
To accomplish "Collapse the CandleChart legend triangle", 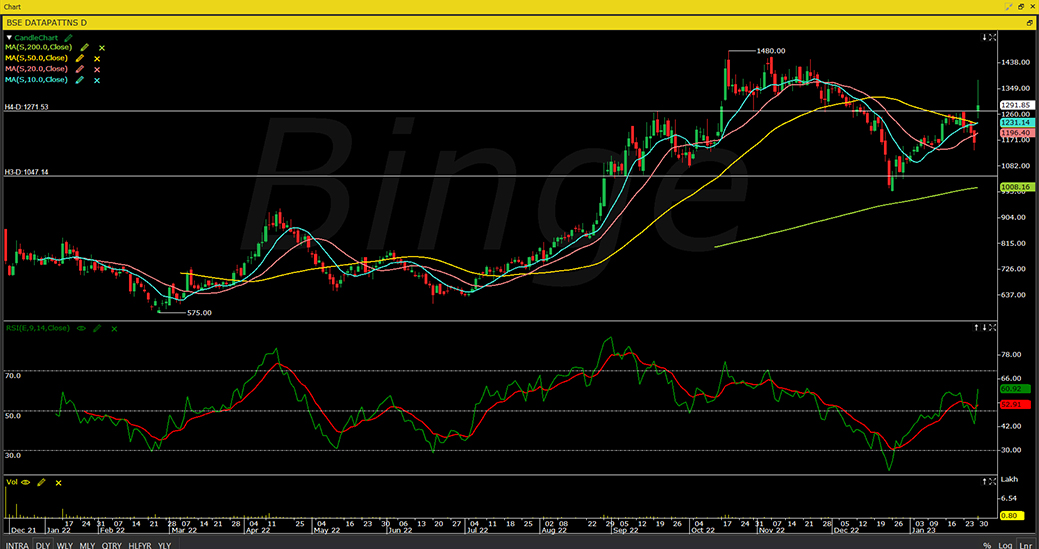I will tap(9, 38).
